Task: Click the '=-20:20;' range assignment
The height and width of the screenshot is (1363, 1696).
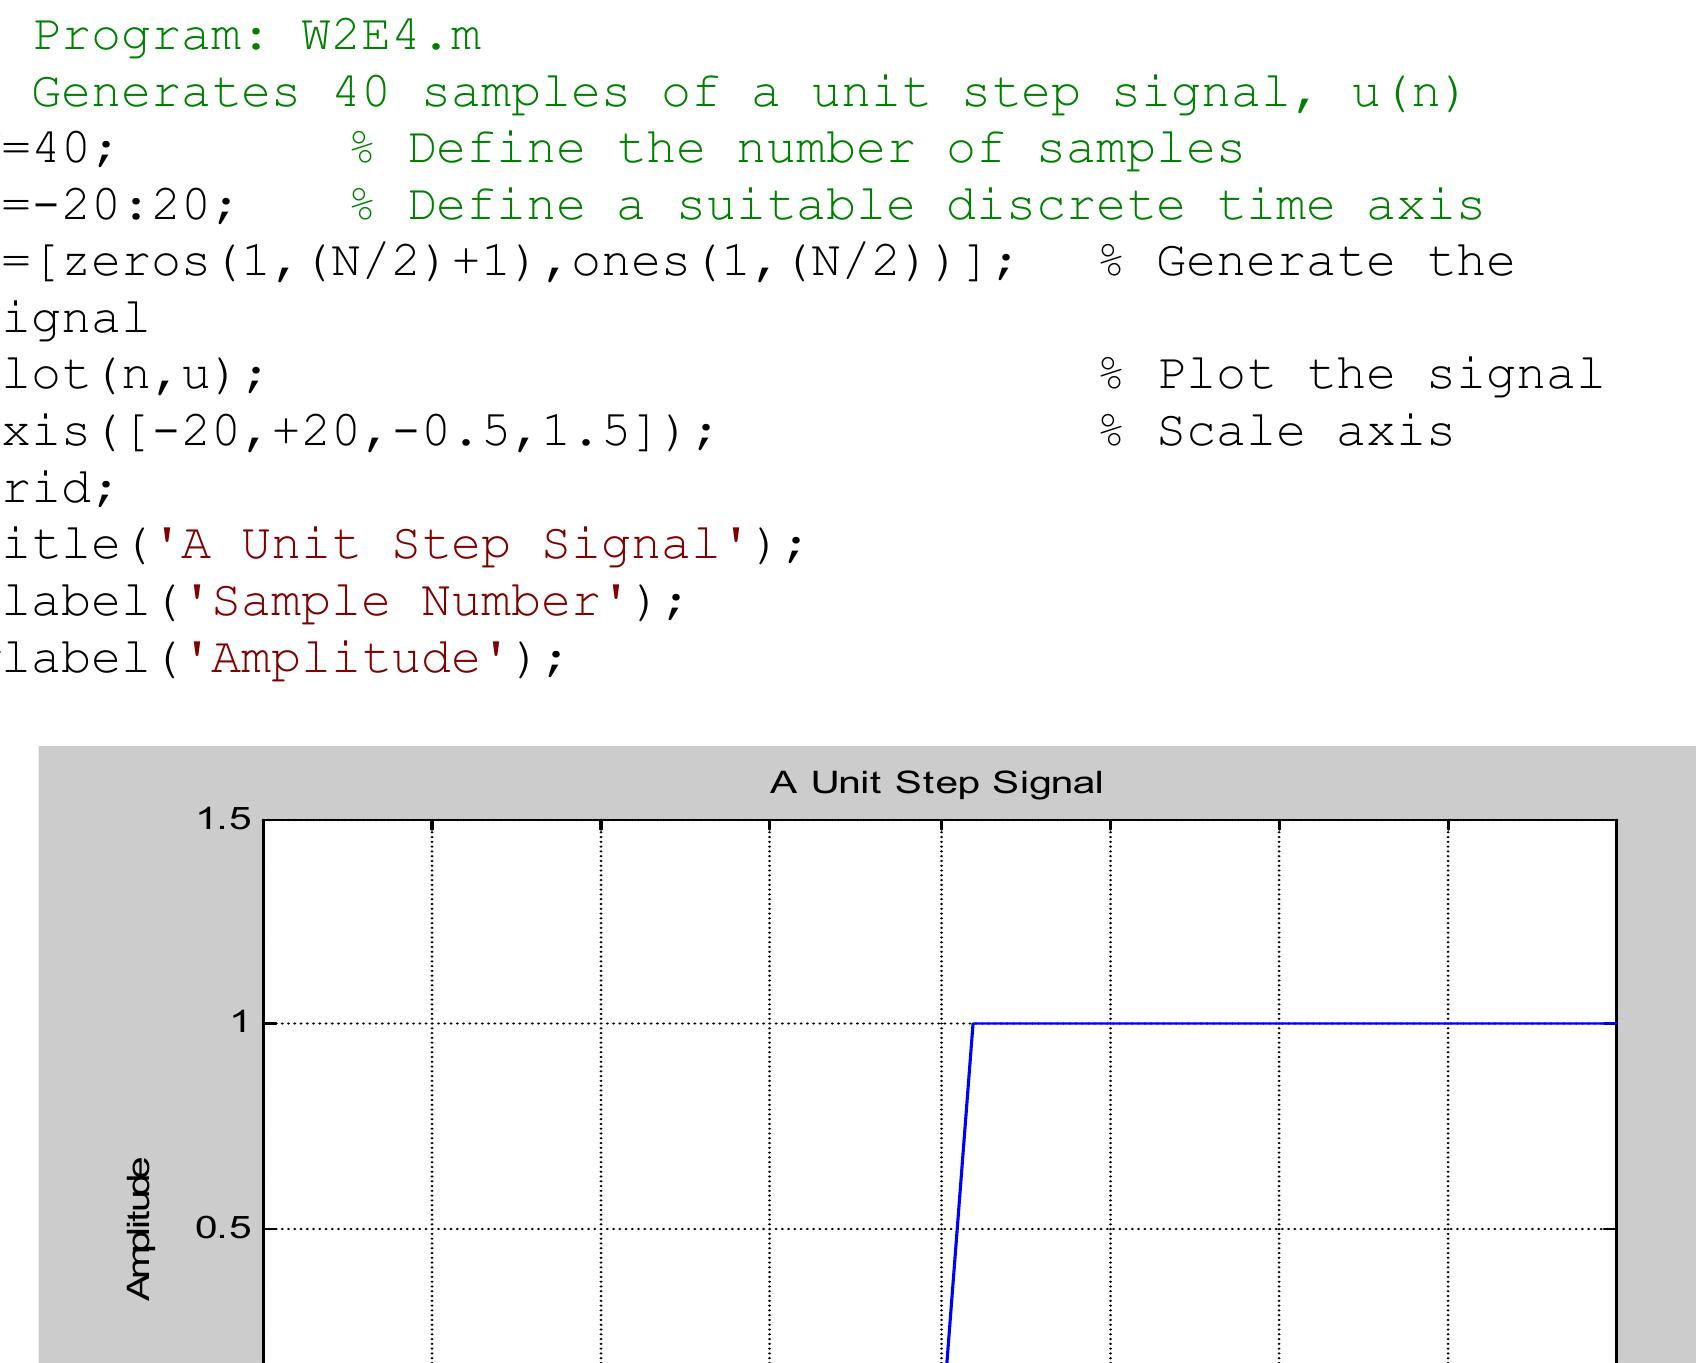Action: coord(118,207)
